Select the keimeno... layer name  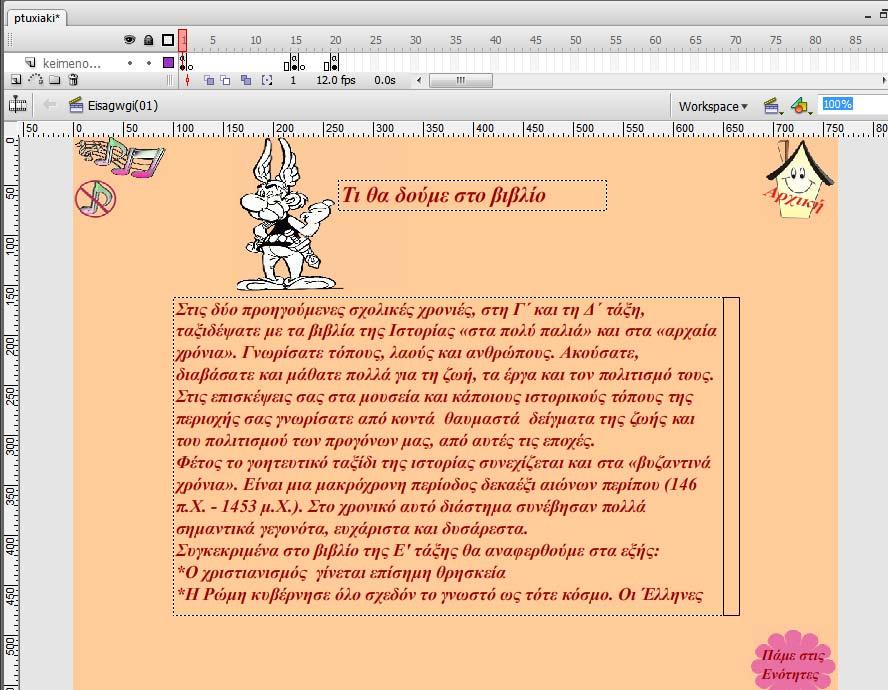tap(72, 63)
